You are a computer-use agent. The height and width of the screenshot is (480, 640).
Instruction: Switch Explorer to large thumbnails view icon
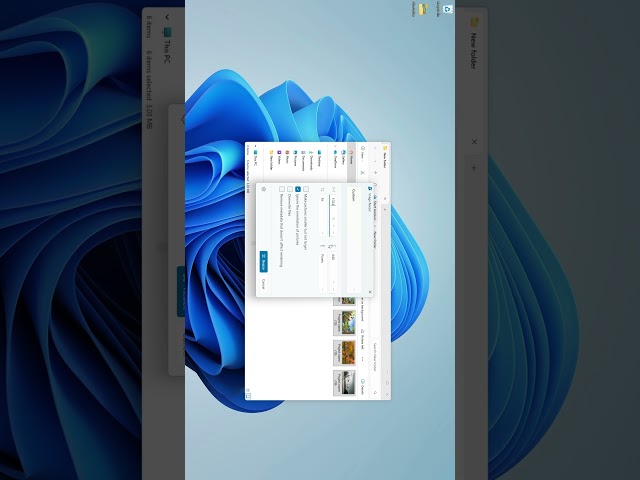(248, 396)
